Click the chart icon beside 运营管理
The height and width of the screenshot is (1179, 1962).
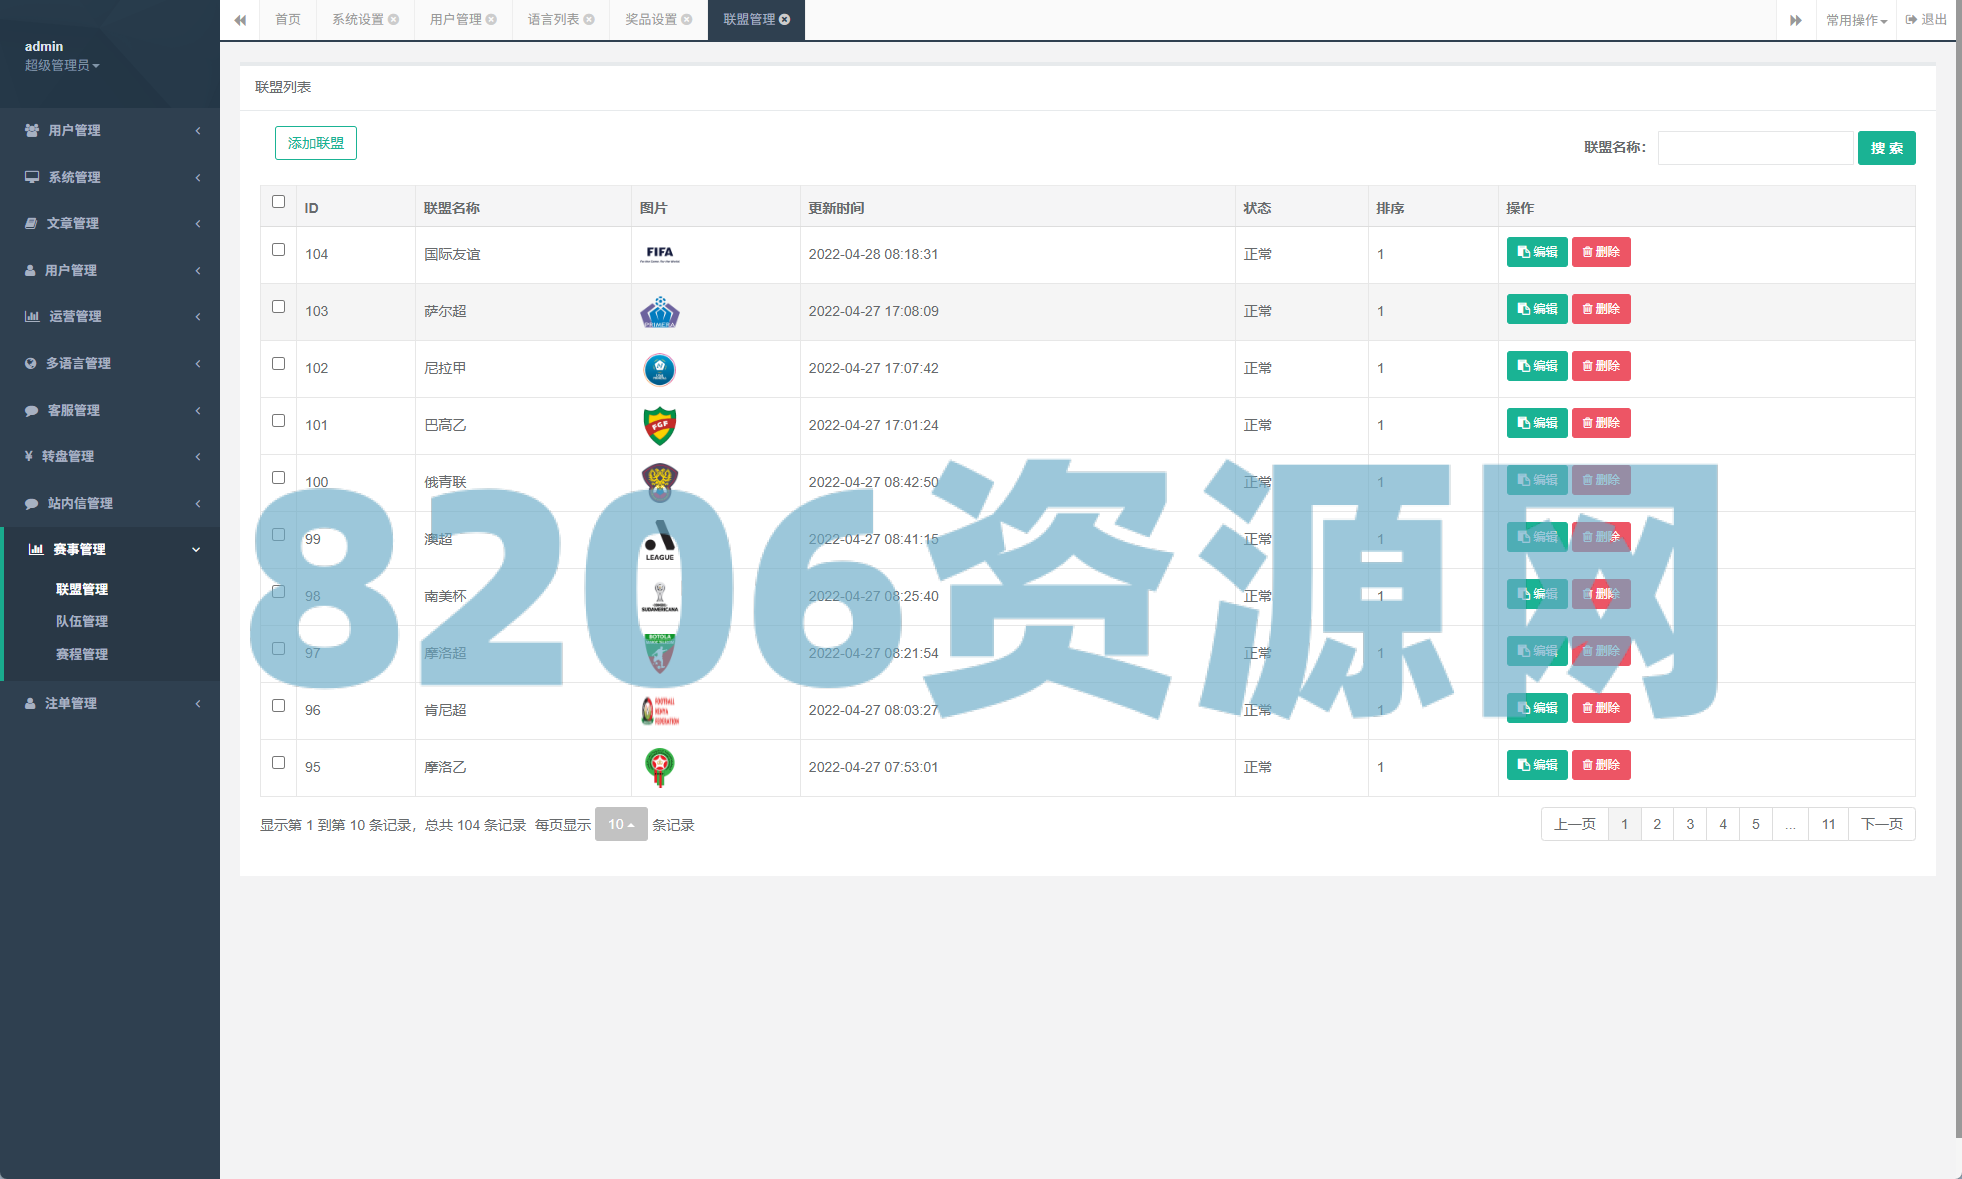[32, 316]
